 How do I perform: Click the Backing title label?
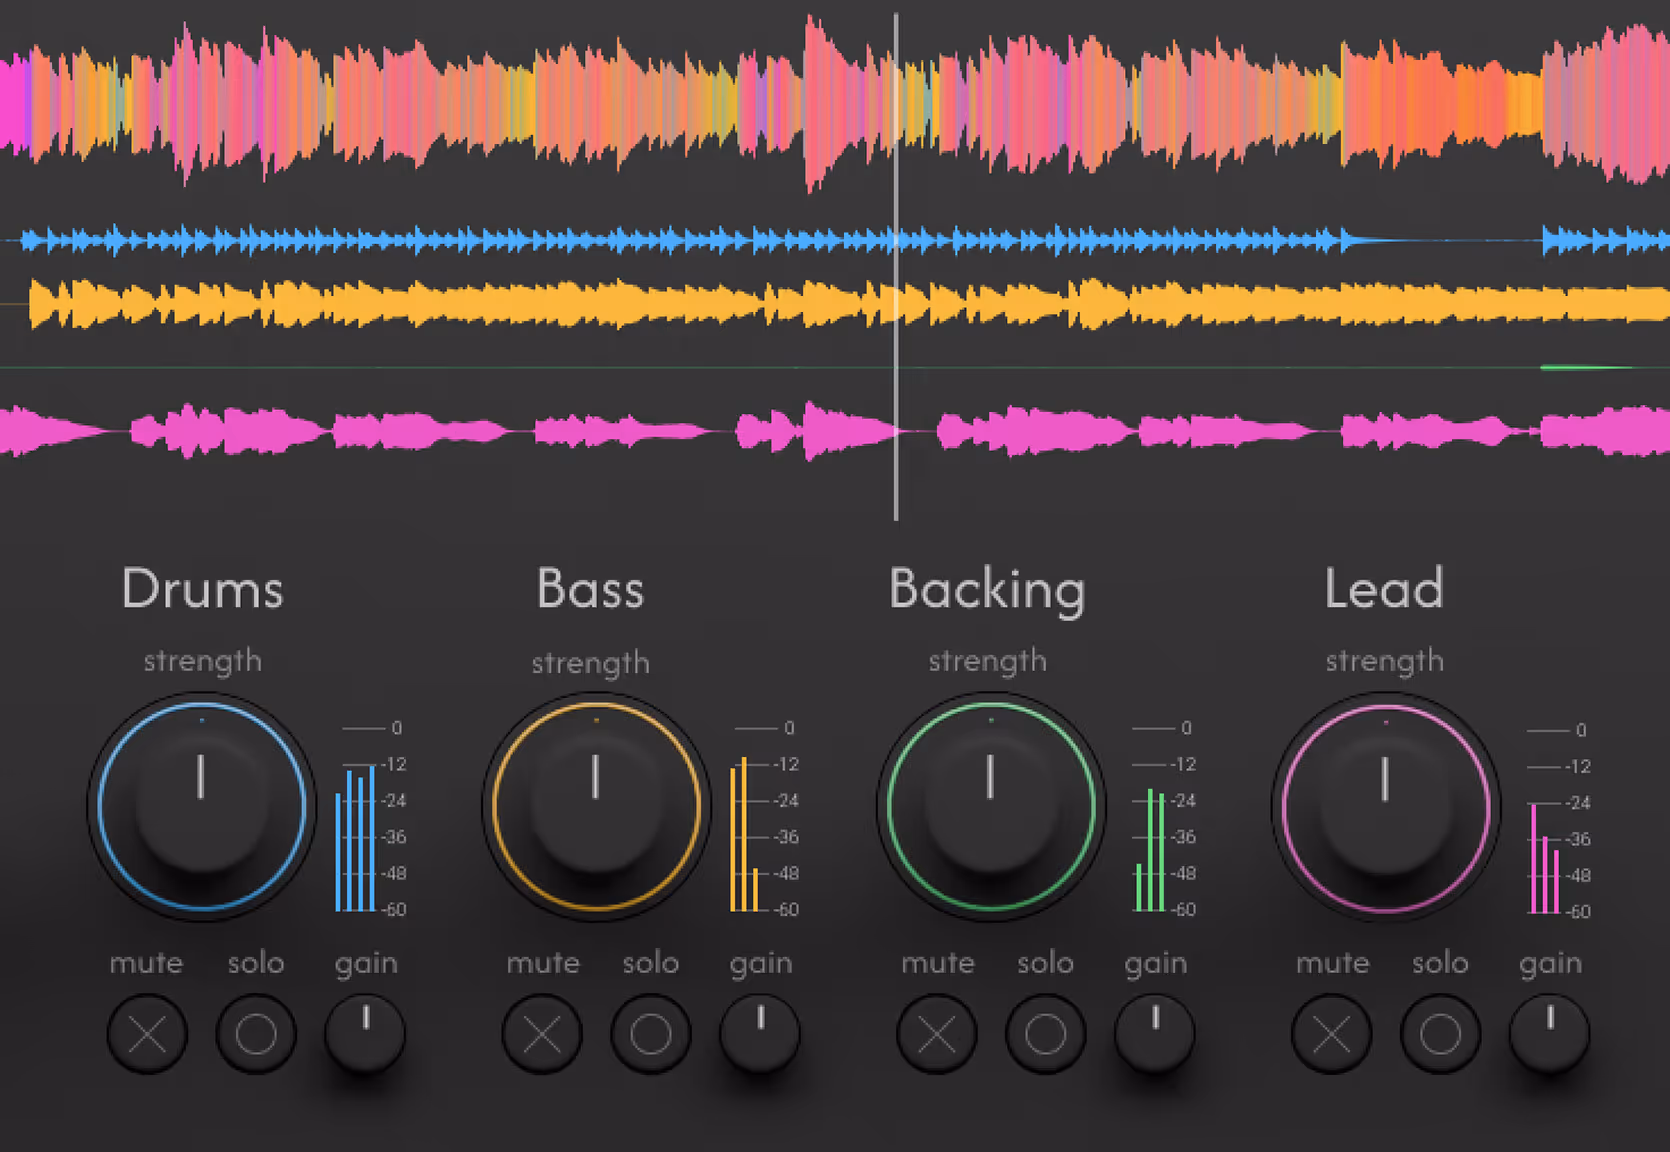[987, 590]
